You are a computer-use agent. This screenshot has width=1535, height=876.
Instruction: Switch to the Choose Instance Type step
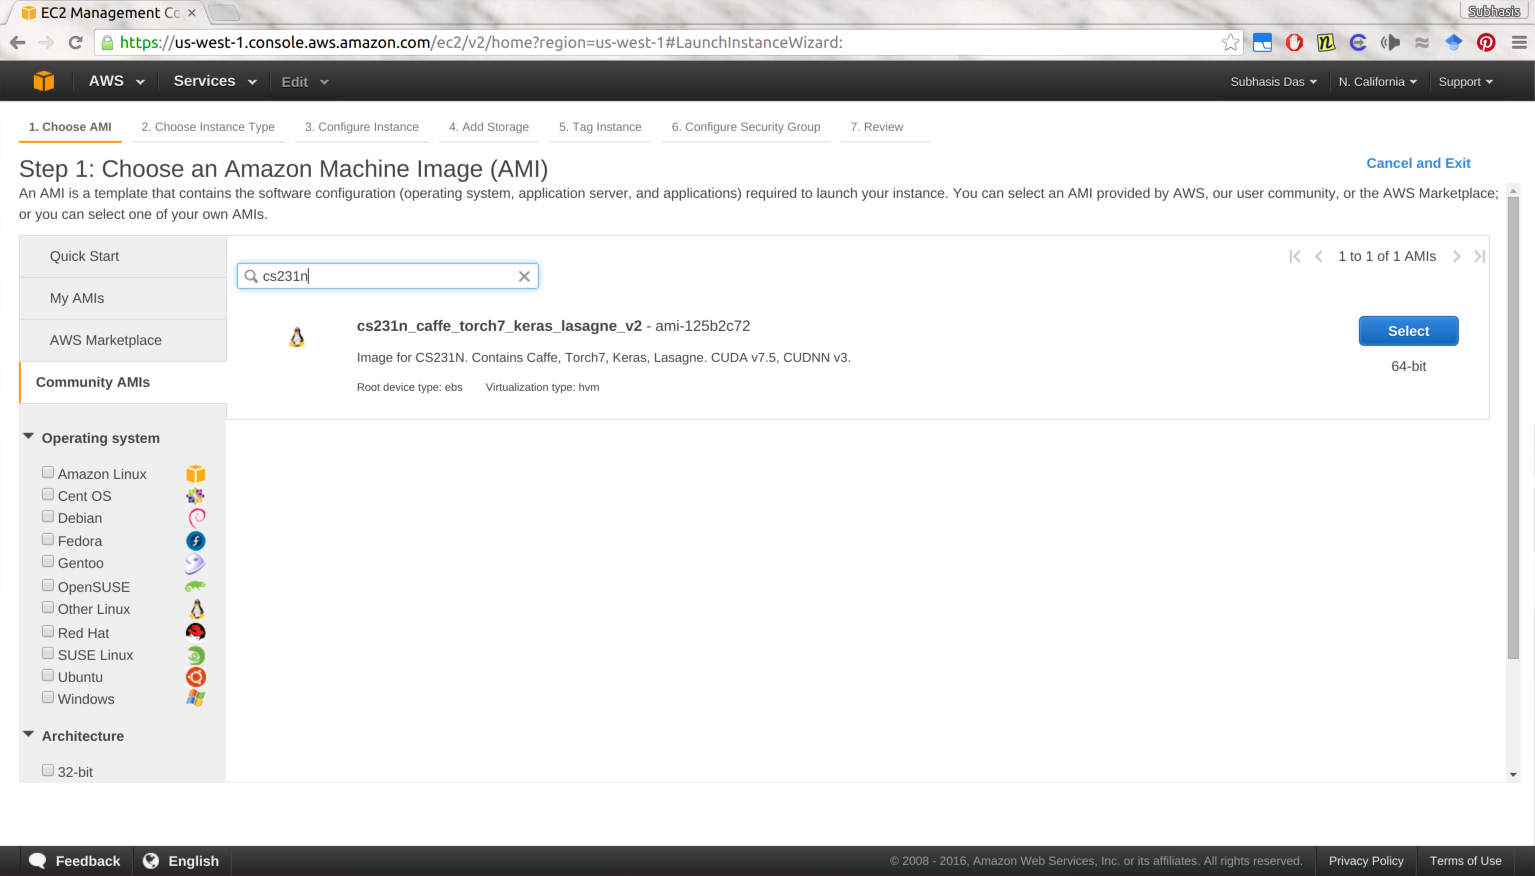point(208,127)
